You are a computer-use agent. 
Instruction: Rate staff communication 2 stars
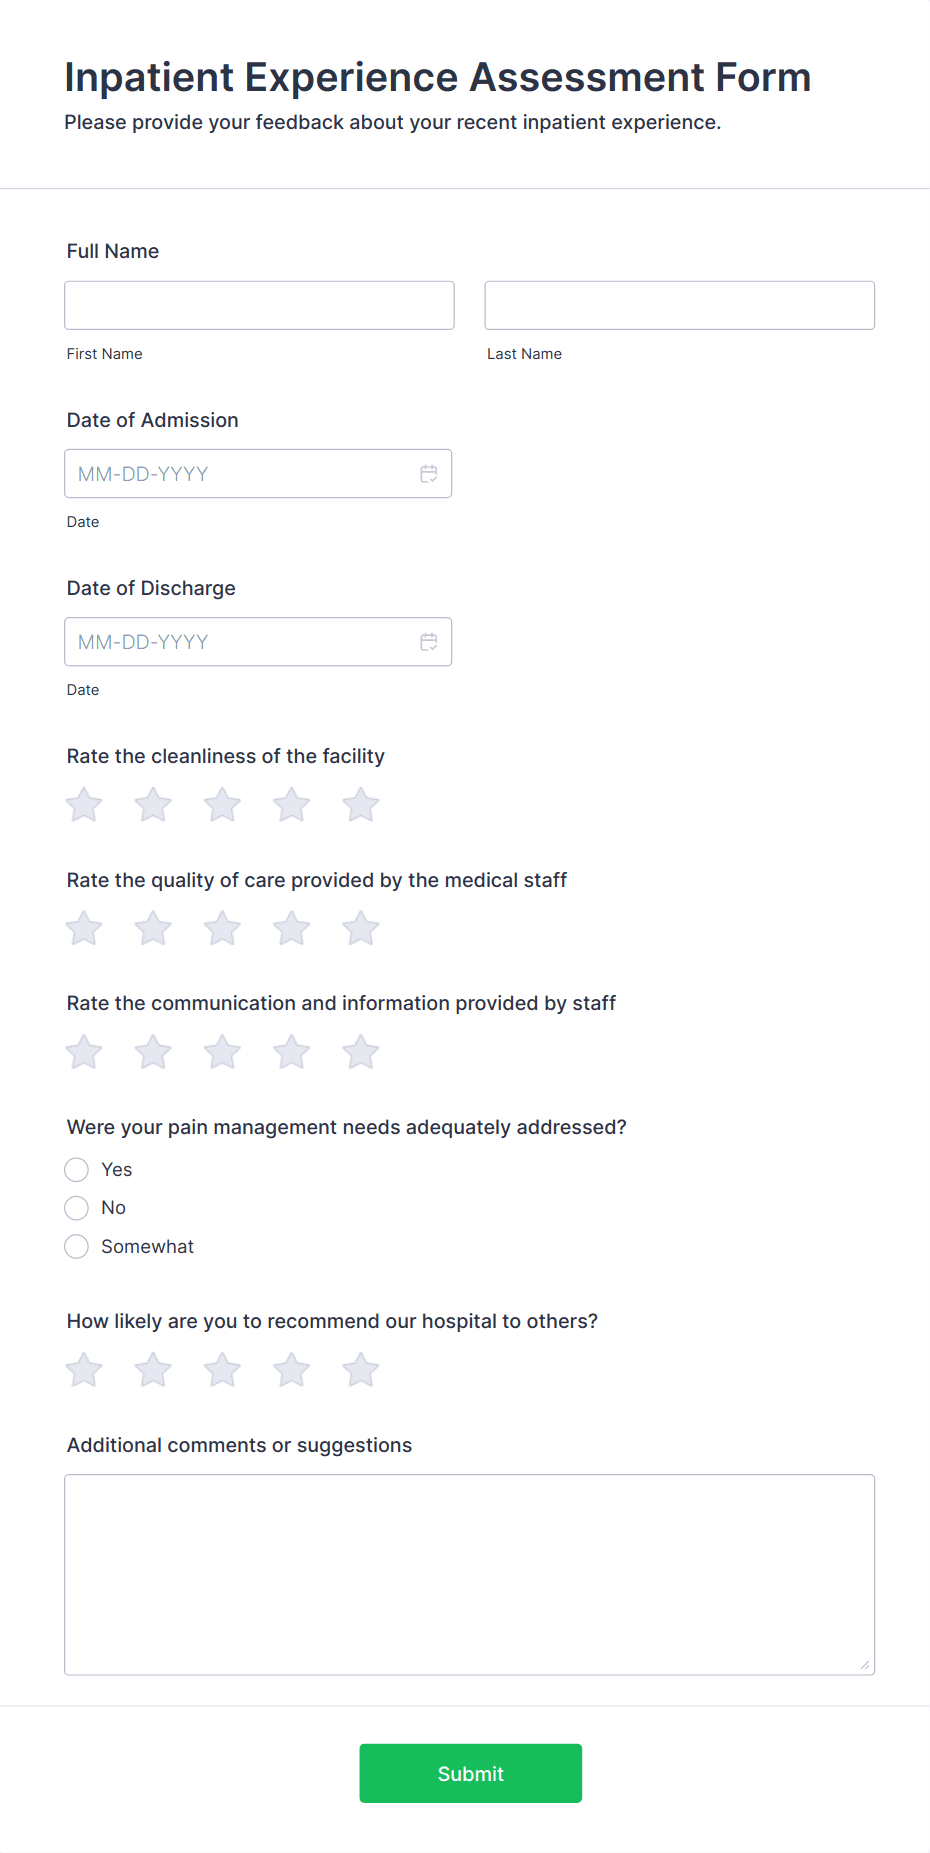152,1051
